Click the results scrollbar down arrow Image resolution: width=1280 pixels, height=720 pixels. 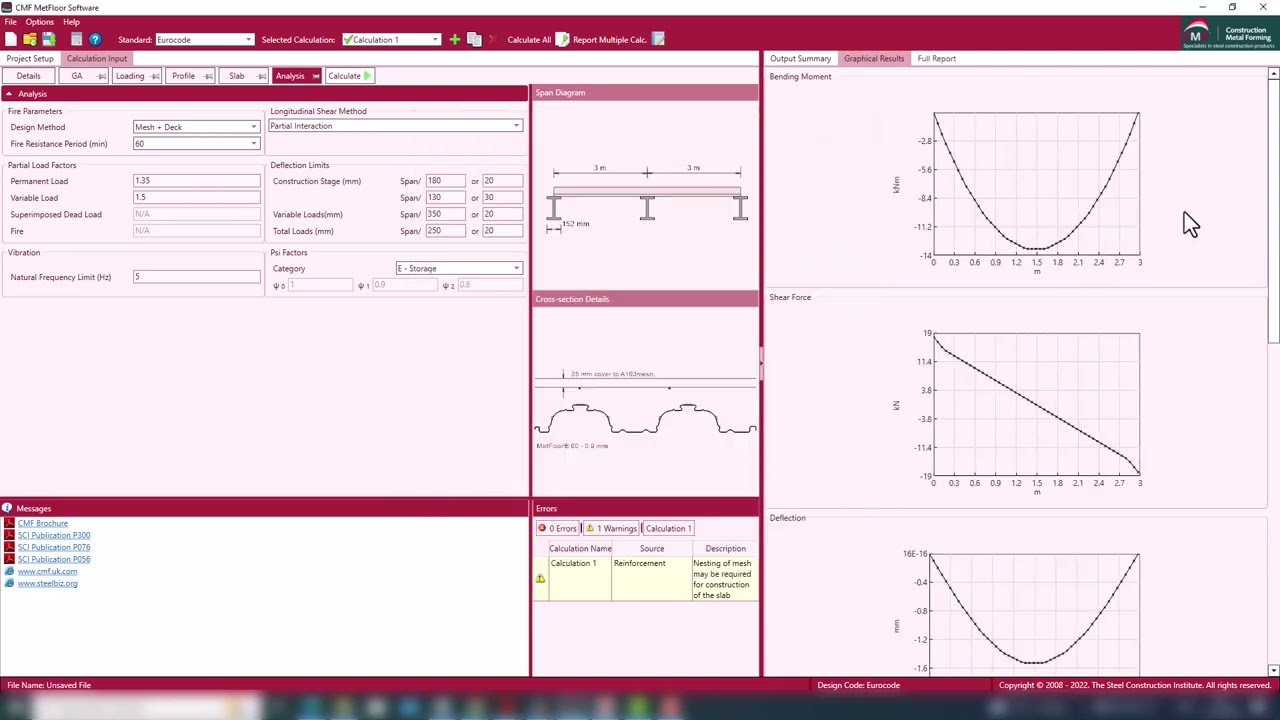click(x=1273, y=670)
